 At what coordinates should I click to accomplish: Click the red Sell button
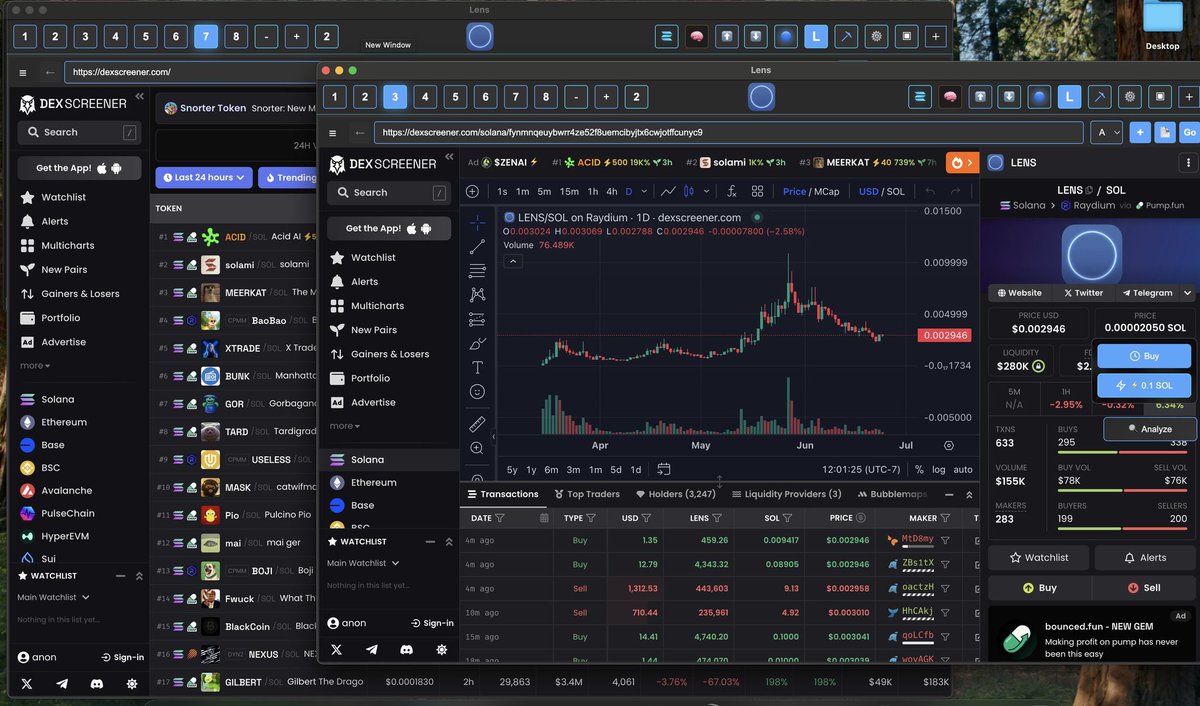(x=1144, y=588)
